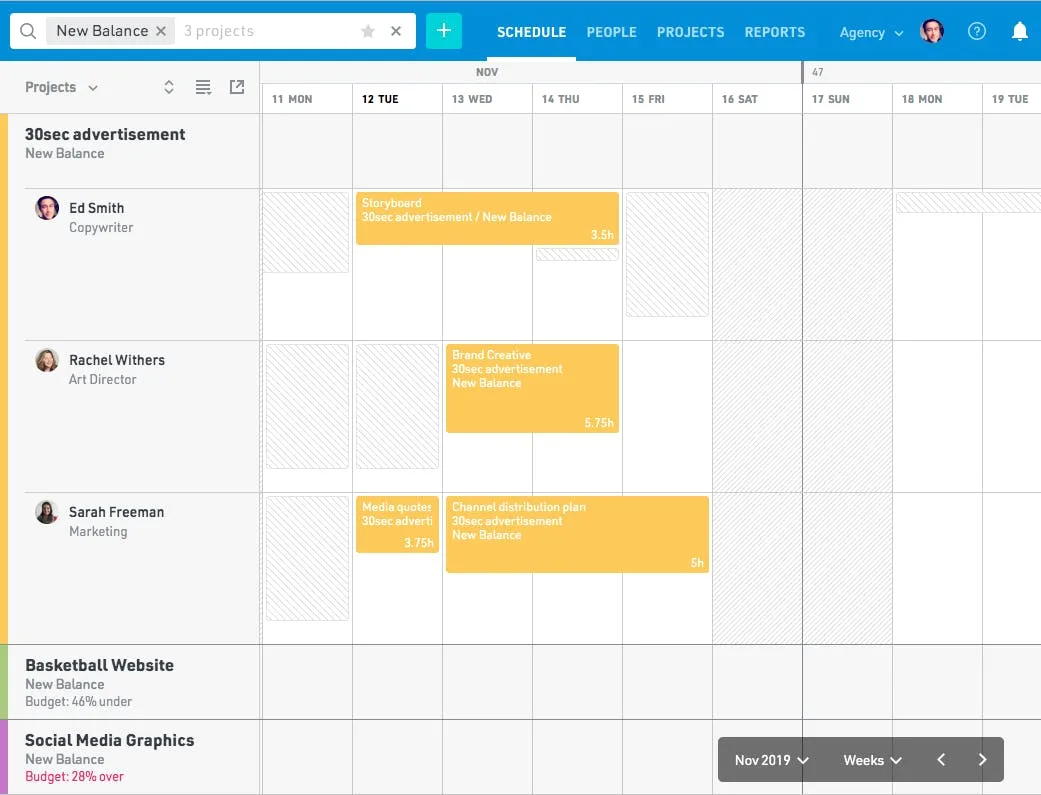Go to previous period arrow

click(x=941, y=760)
